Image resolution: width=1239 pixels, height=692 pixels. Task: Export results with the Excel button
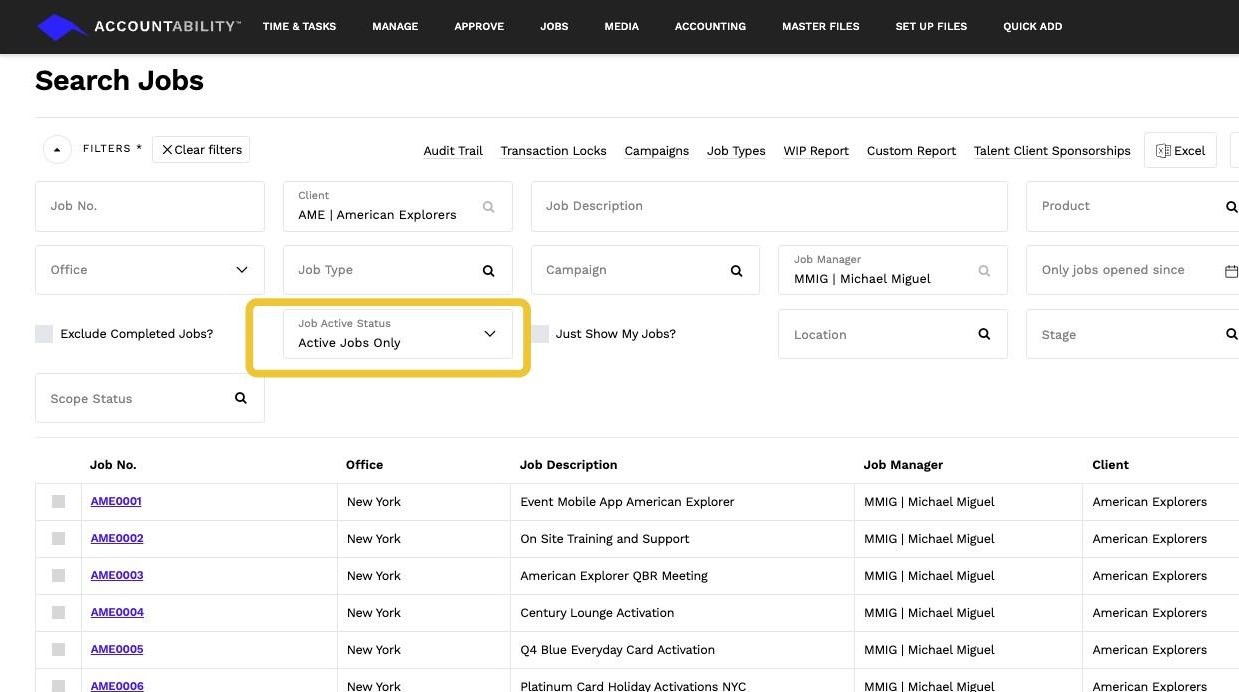coord(1180,151)
